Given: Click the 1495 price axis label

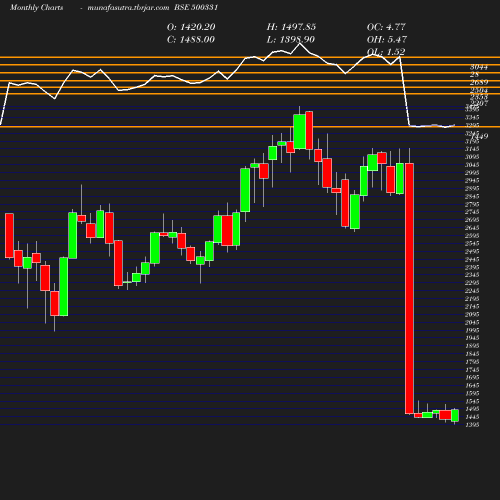Looking at the screenshot, I should pos(472,409).
